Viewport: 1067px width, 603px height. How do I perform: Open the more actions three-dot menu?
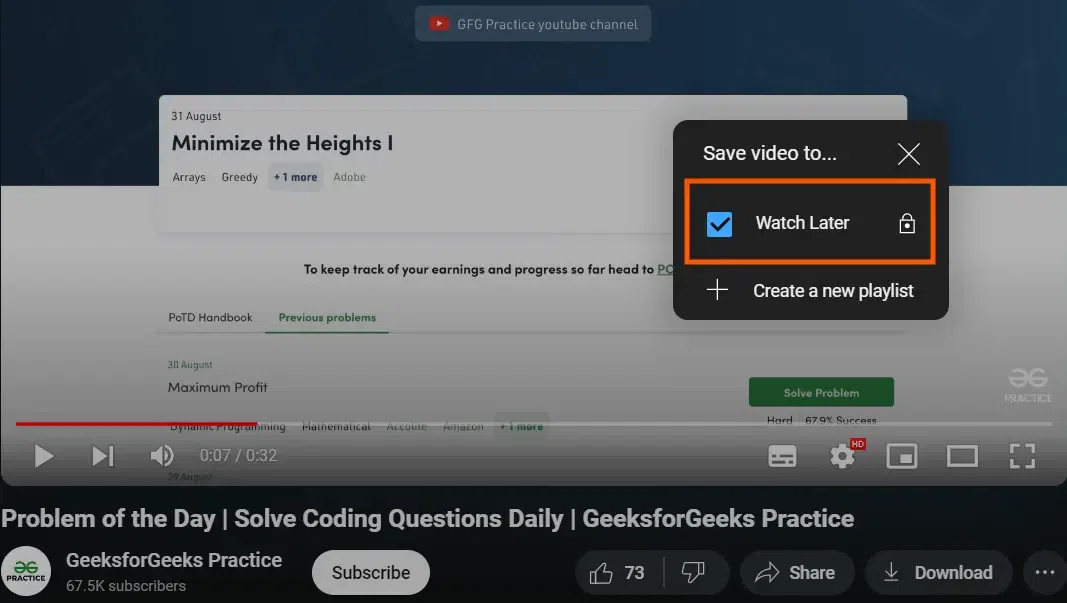click(1045, 572)
